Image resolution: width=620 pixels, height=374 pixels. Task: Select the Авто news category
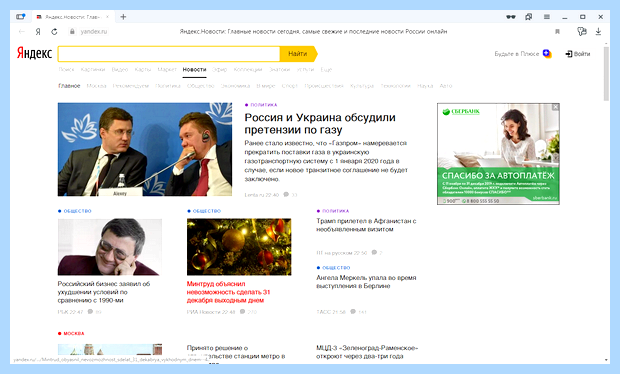(x=446, y=86)
